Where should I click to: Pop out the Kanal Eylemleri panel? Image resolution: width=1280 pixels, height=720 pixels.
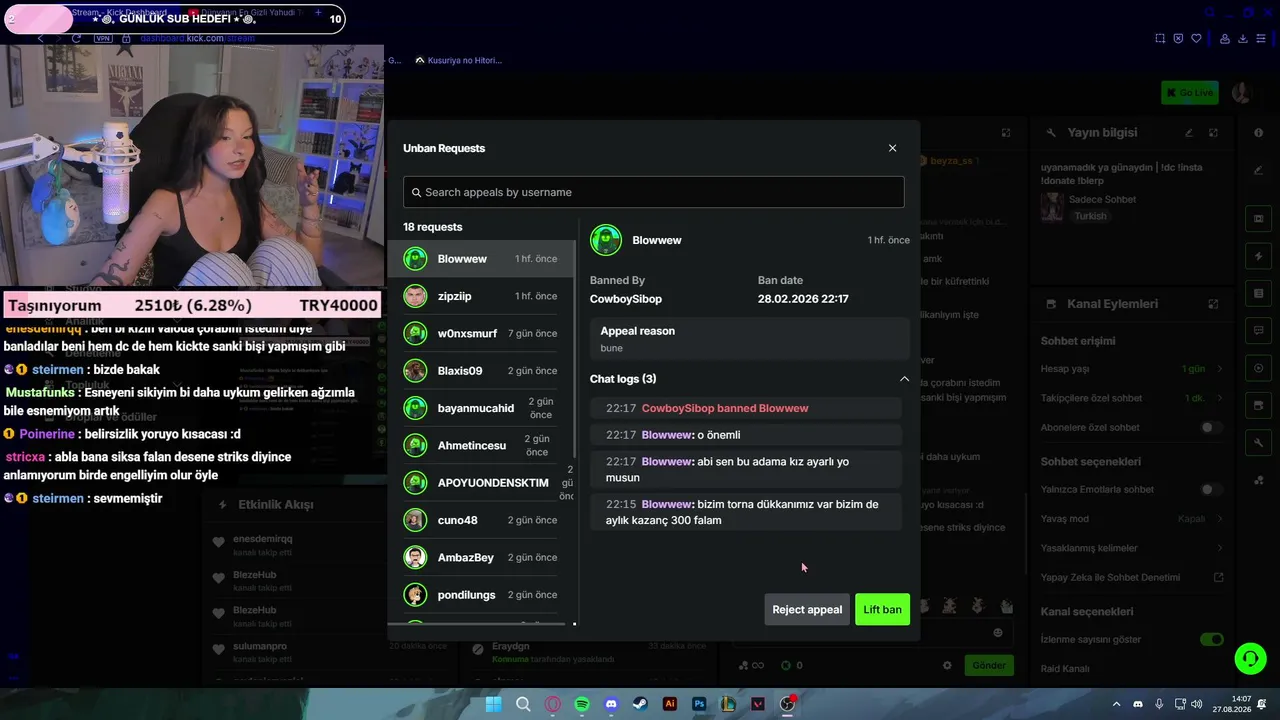[x=1213, y=304]
